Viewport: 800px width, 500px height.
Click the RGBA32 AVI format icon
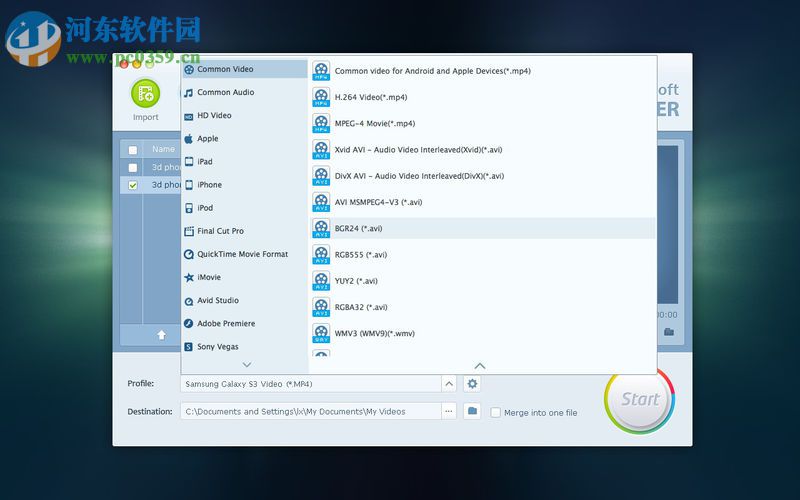point(321,307)
